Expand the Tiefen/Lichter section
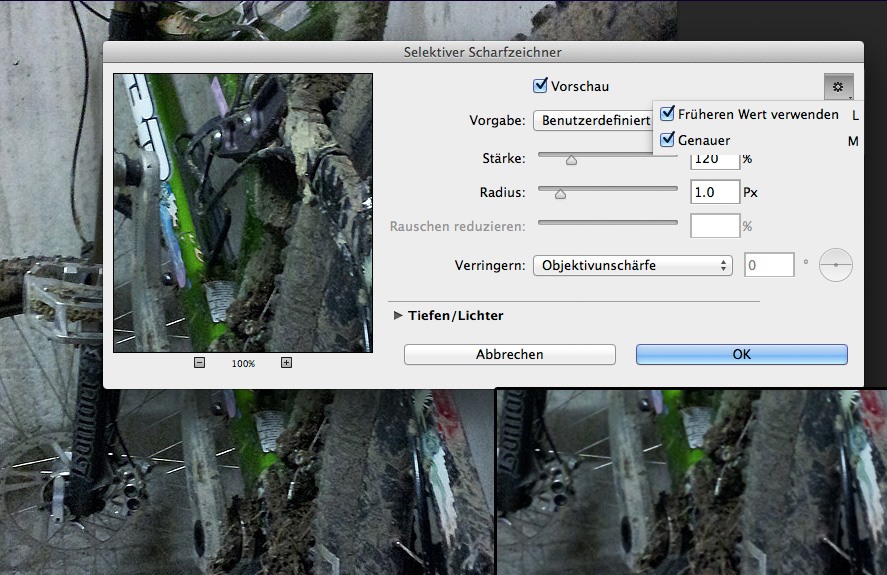887x575 pixels. 398,315
